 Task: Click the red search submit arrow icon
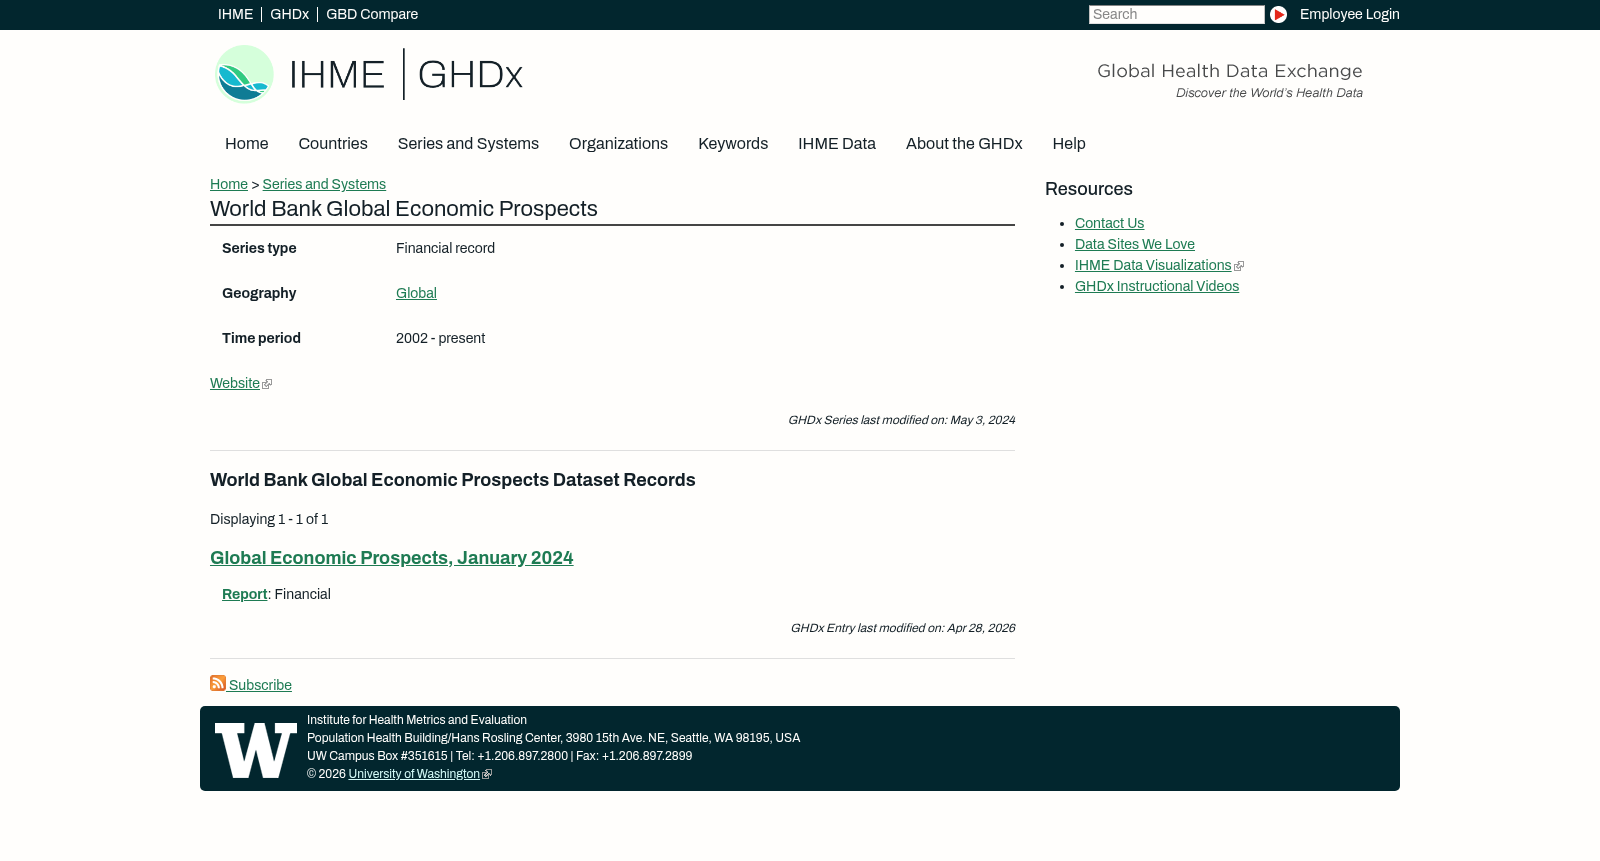coord(1278,15)
